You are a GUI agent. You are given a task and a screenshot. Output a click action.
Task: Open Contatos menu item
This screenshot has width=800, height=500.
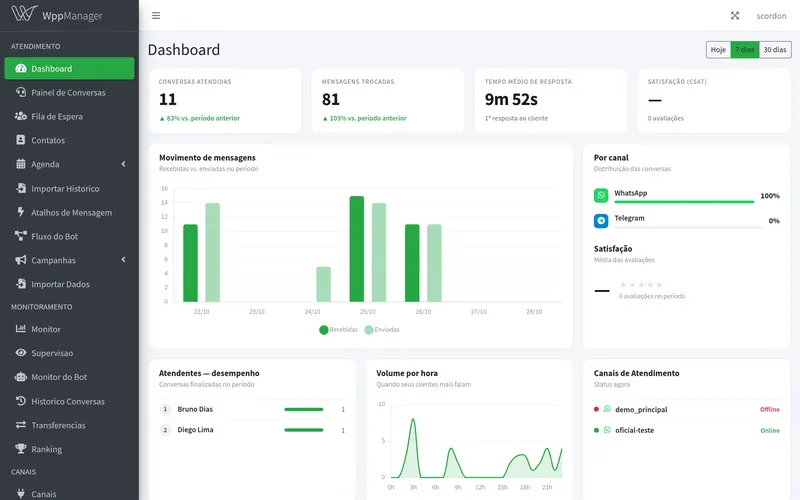pyautogui.click(x=69, y=140)
